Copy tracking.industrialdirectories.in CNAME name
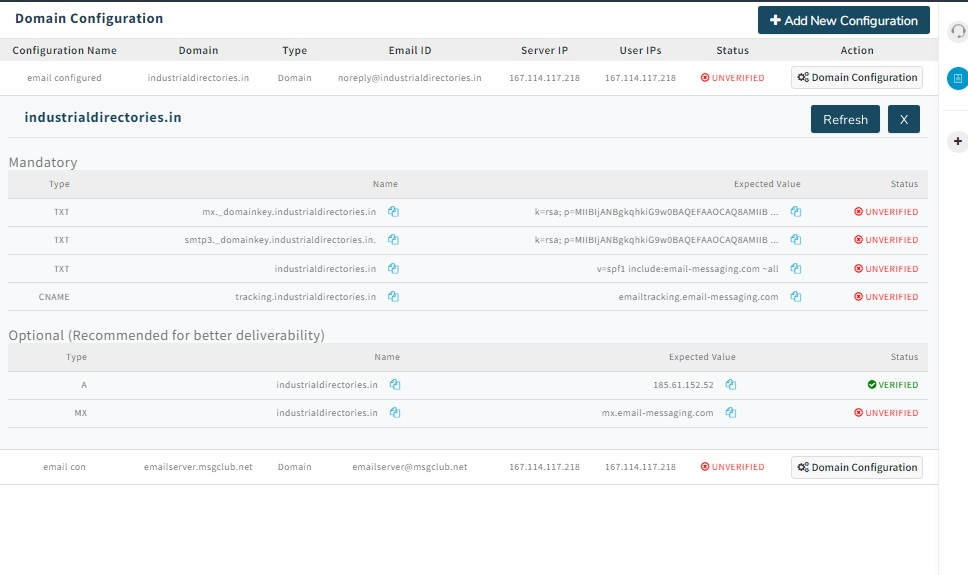 [x=393, y=296]
